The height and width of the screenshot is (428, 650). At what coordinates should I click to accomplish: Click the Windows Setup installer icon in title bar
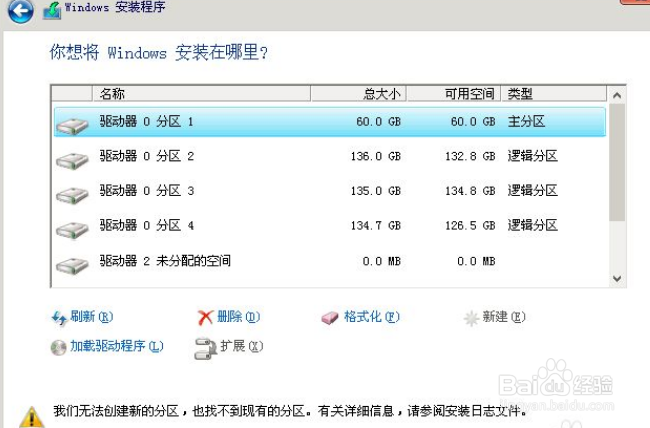[52, 10]
